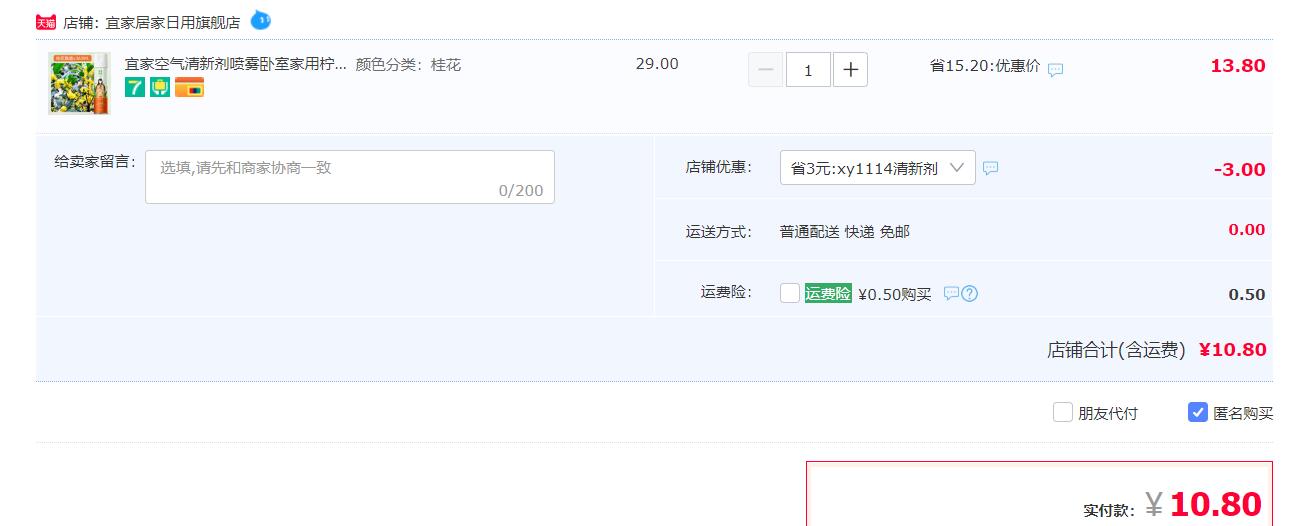Click the 13.80 item subtotal
The image size is (1292, 526).
click(x=1238, y=66)
